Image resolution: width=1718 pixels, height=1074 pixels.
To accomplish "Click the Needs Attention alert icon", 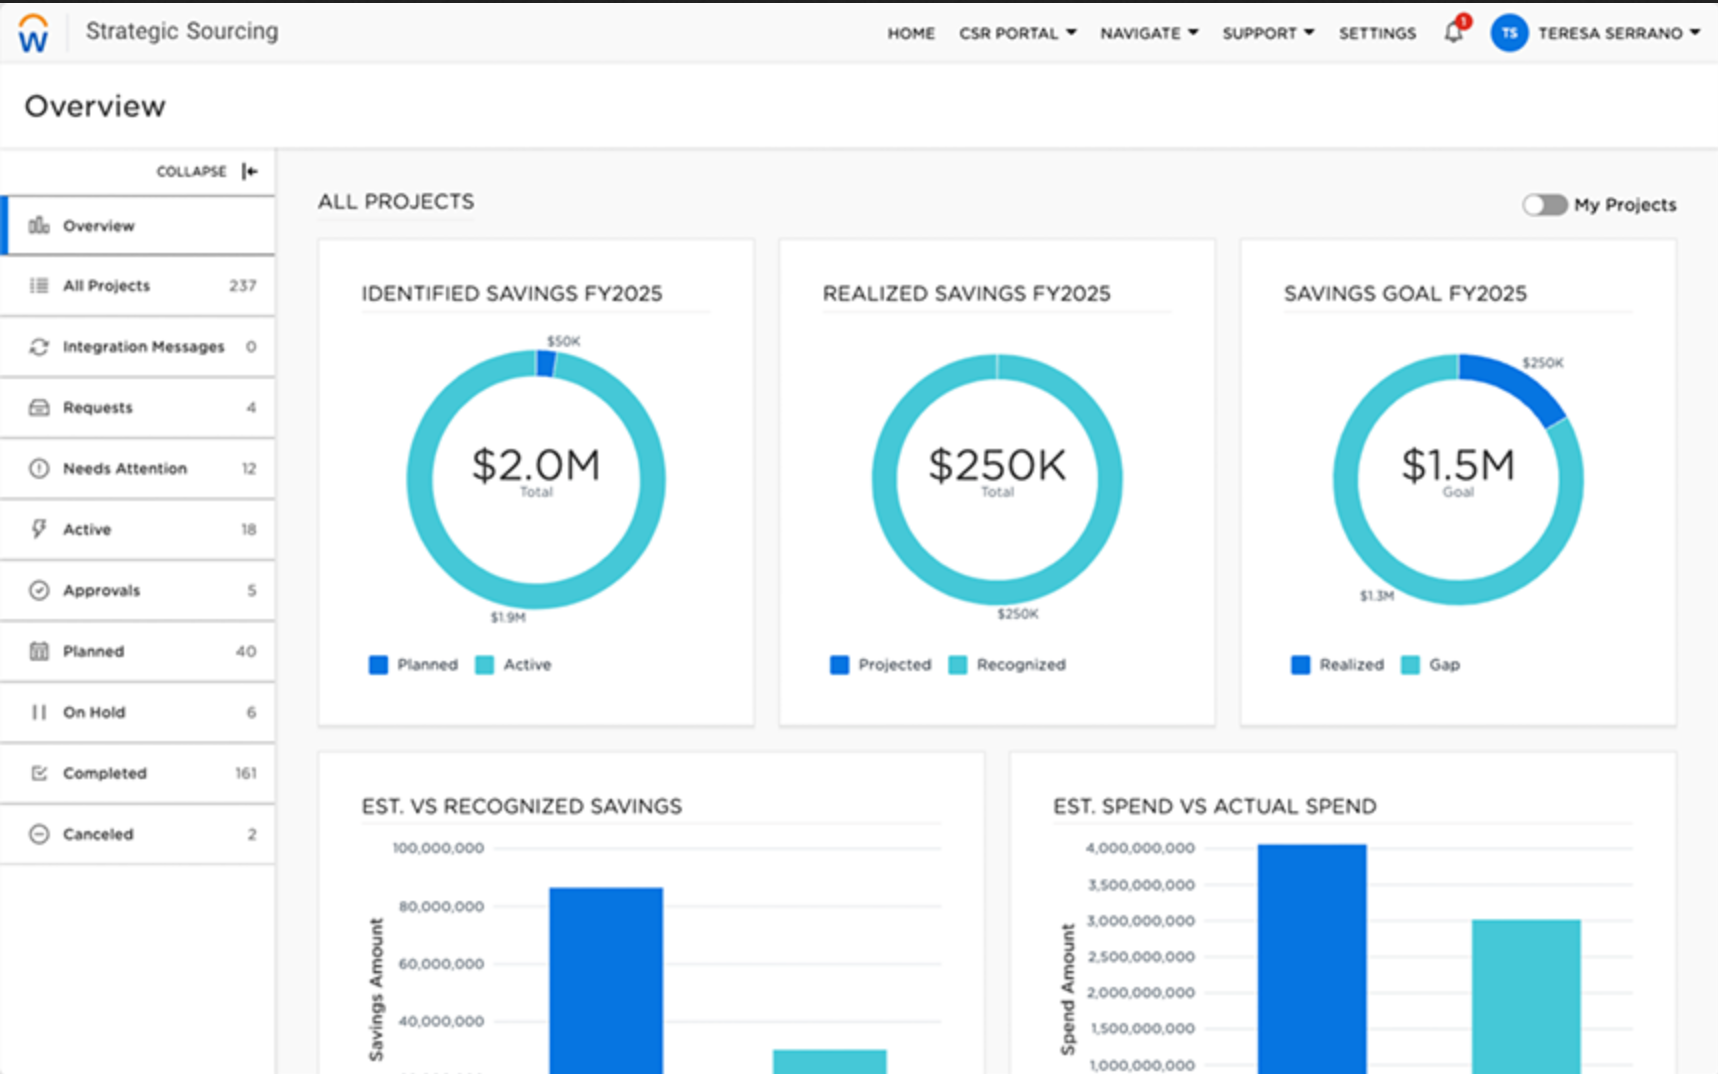I will point(39,469).
